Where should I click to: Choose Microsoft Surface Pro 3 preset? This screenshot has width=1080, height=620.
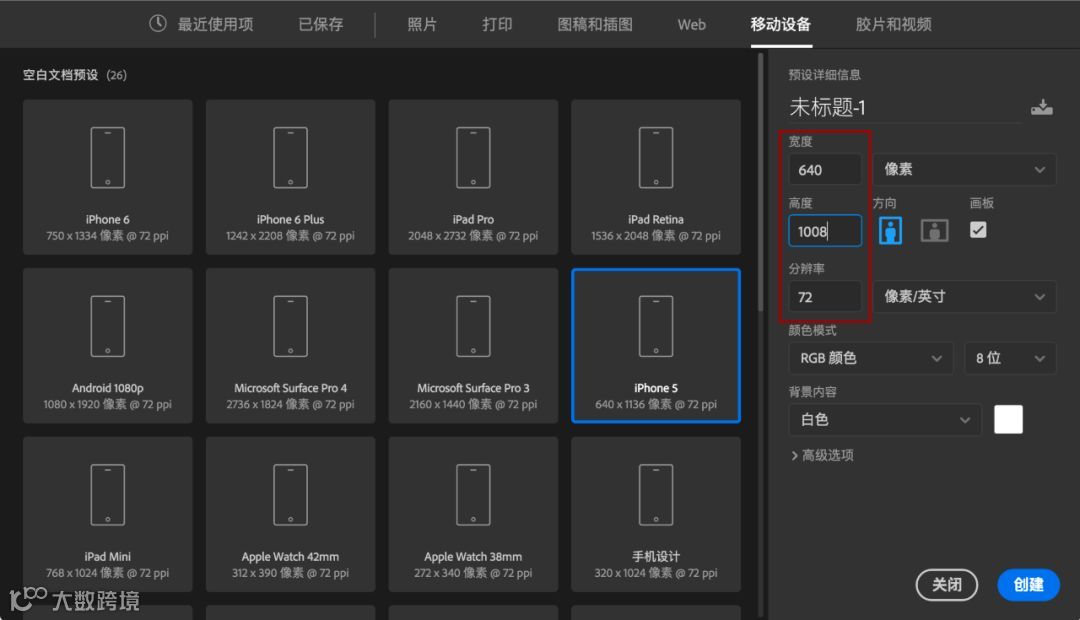coord(473,346)
